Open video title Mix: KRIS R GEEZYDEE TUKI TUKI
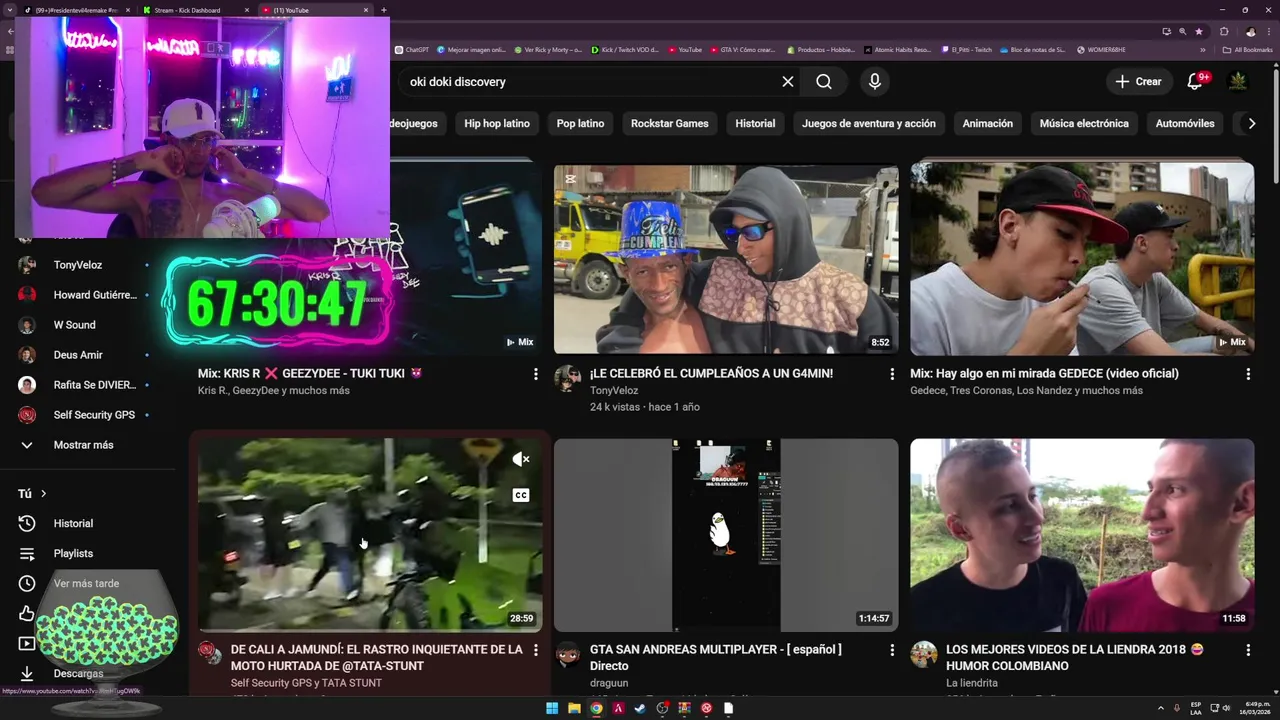This screenshot has width=1280, height=720. click(310, 373)
